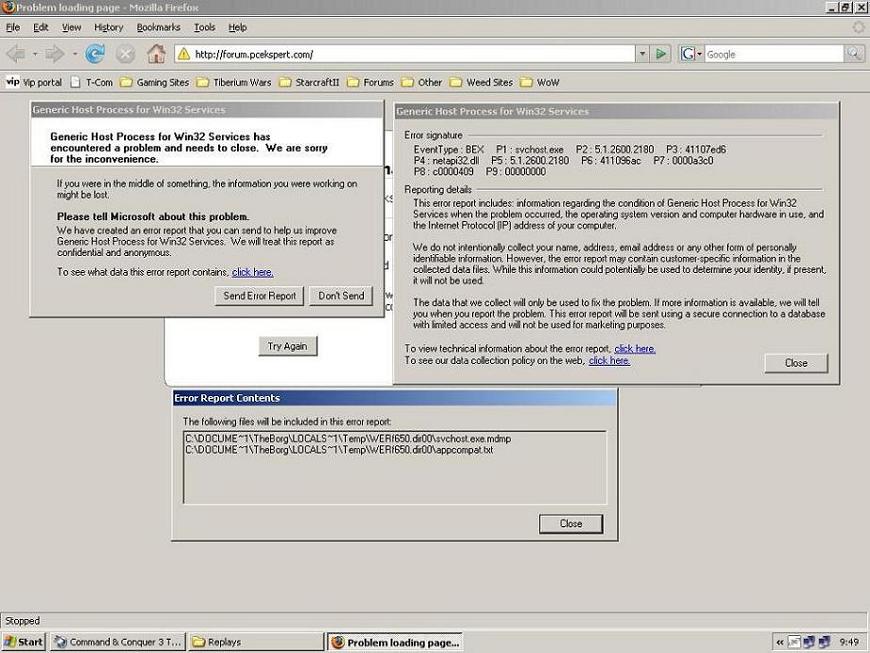This screenshot has width=870, height=653.
Task: Click the Start button
Action: pyautogui.click(x=24, y=642)
